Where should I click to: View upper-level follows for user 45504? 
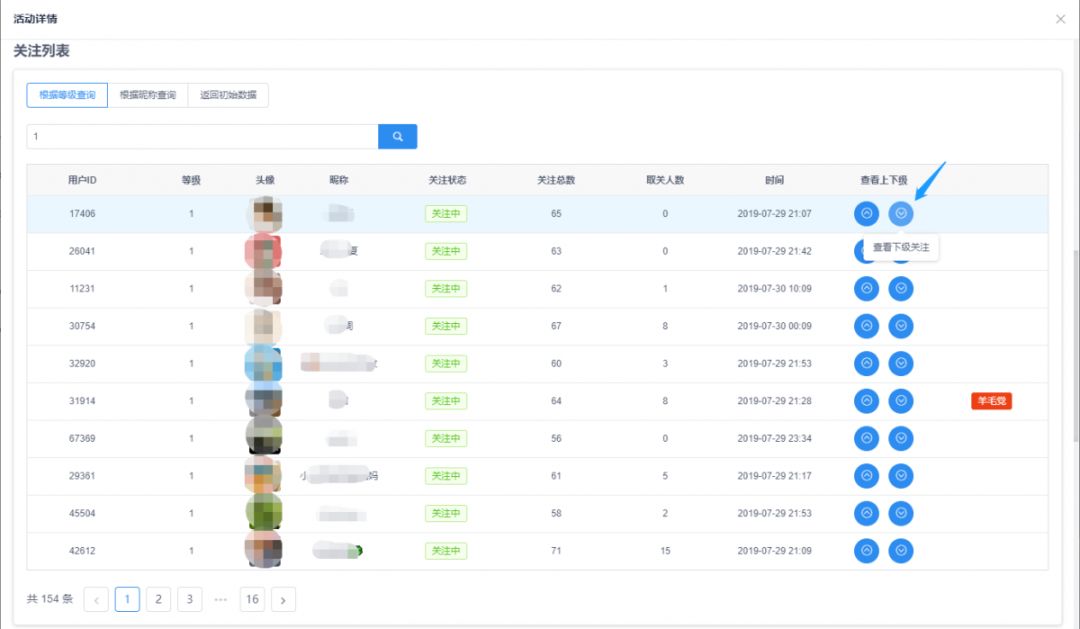[x=866, y=513]
